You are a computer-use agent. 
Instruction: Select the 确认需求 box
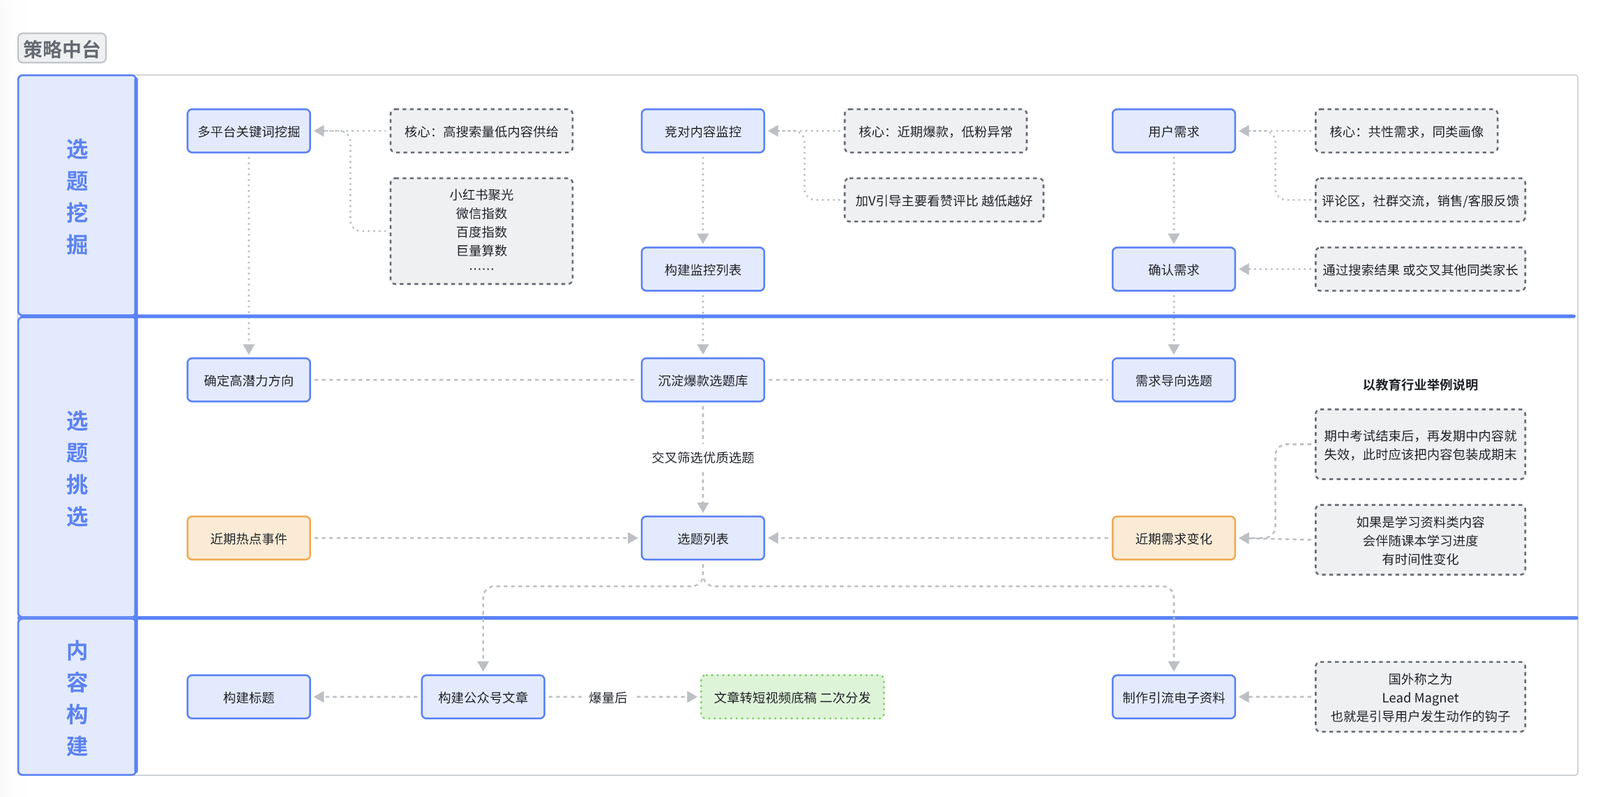coord(1173,269)
